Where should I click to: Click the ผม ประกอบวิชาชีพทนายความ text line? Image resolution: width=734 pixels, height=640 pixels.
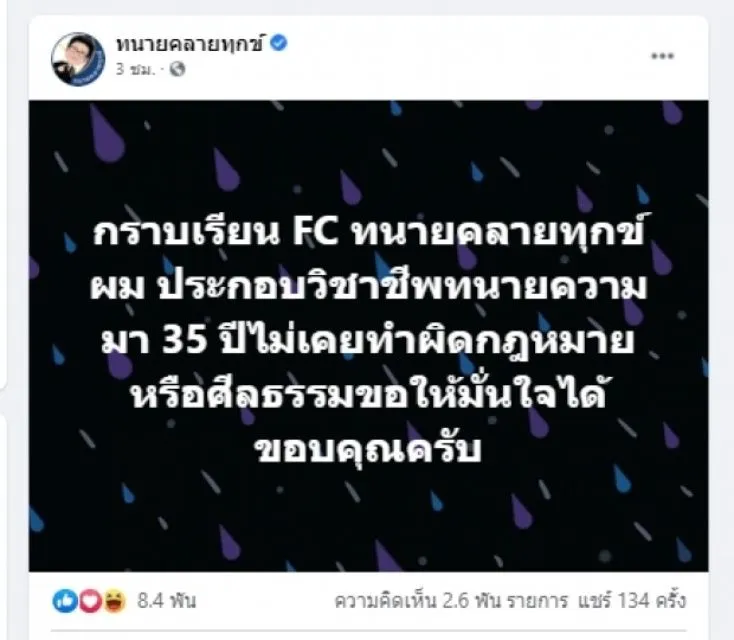click(368, 287)
